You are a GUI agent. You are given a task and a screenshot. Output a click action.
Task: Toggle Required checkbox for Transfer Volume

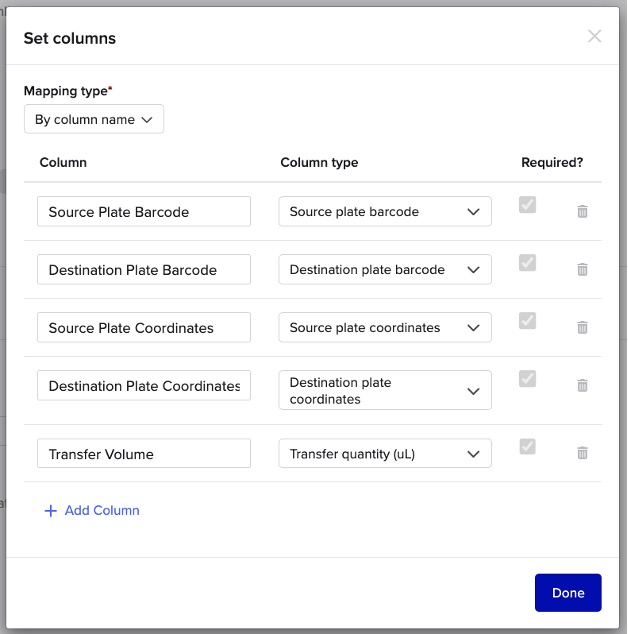pos(527,447)
